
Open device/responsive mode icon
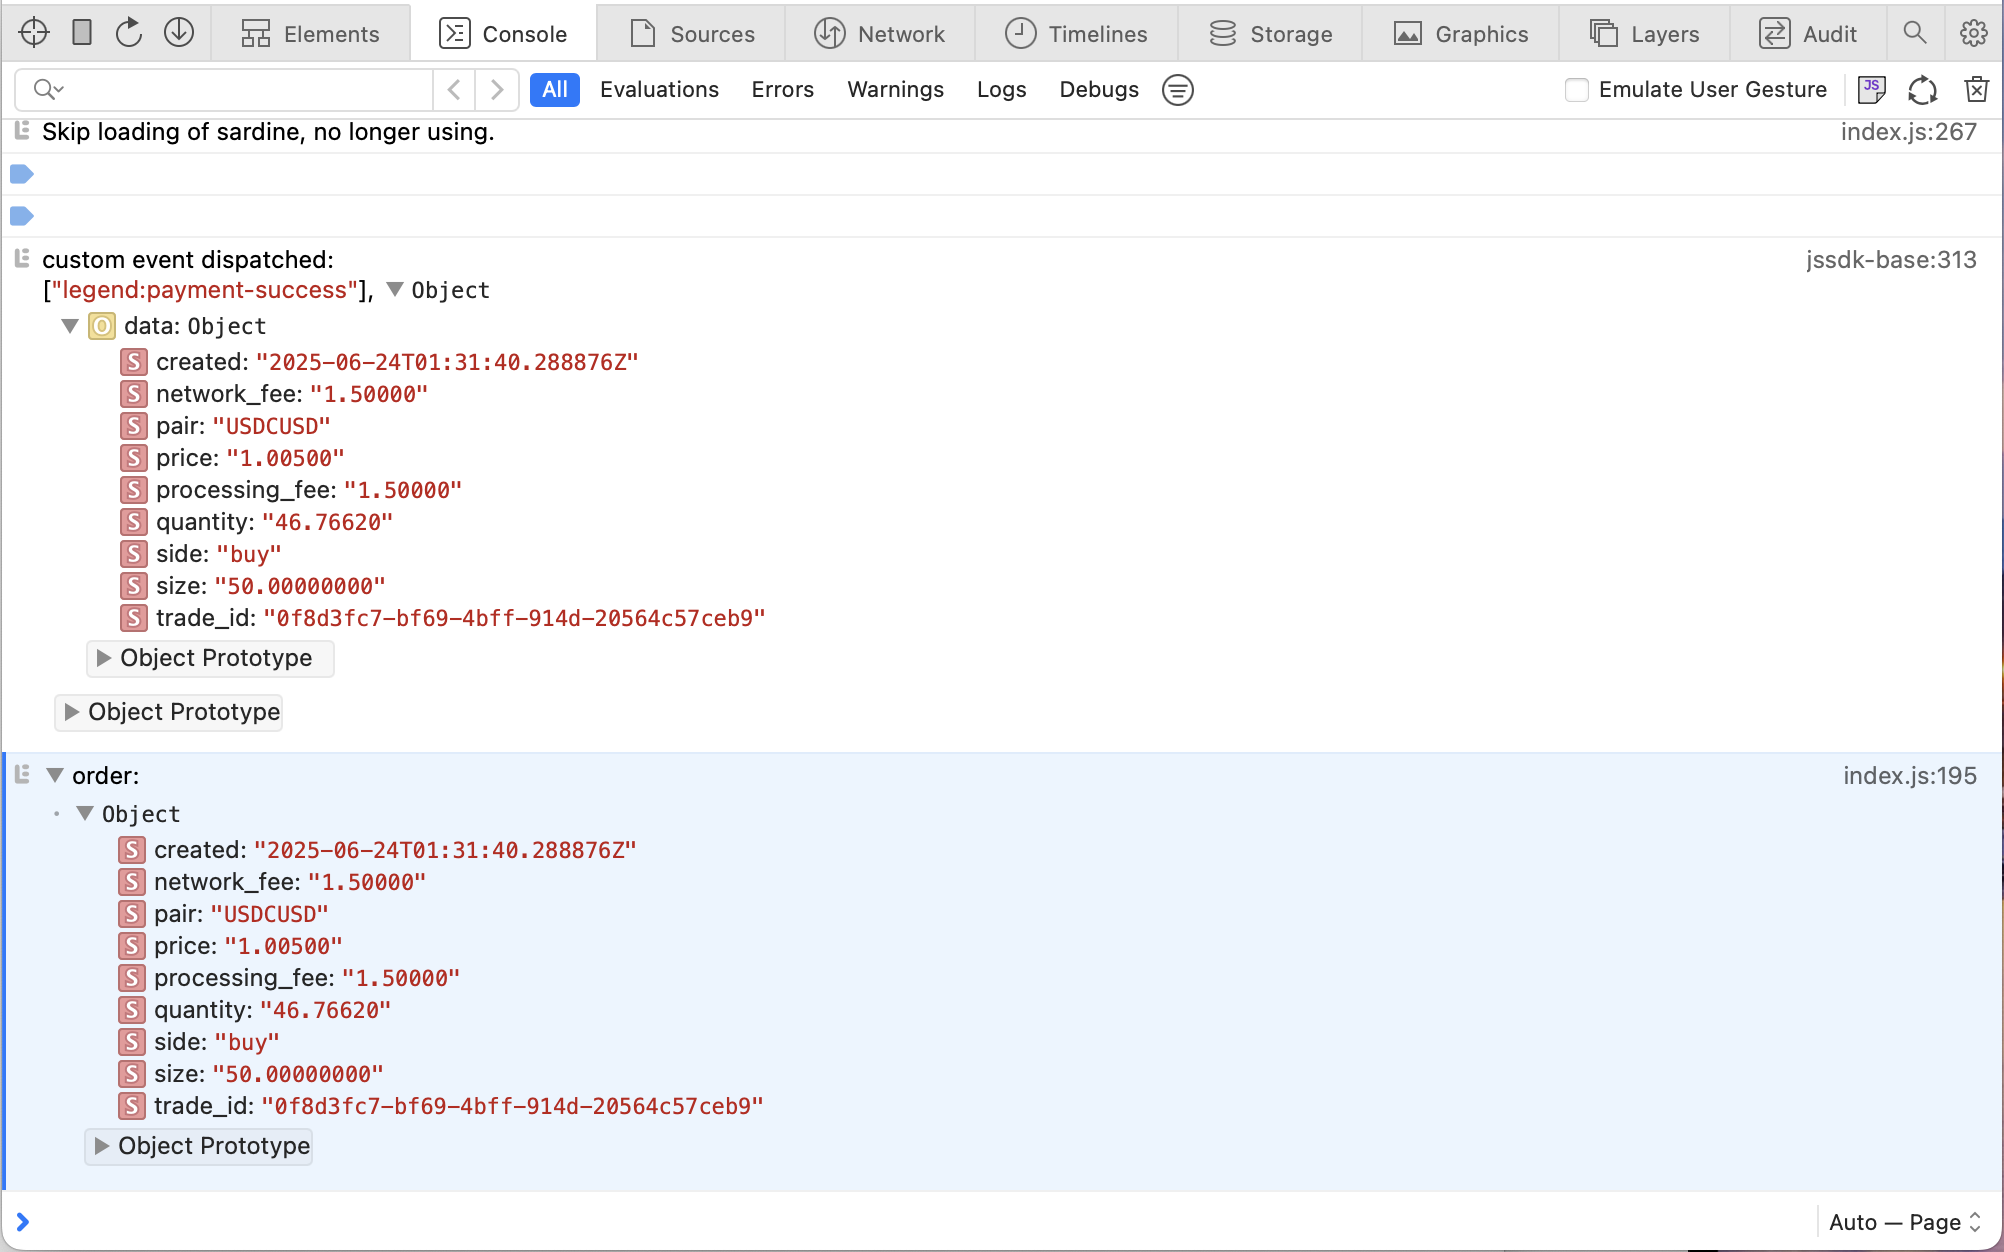[x=82, y=33]
